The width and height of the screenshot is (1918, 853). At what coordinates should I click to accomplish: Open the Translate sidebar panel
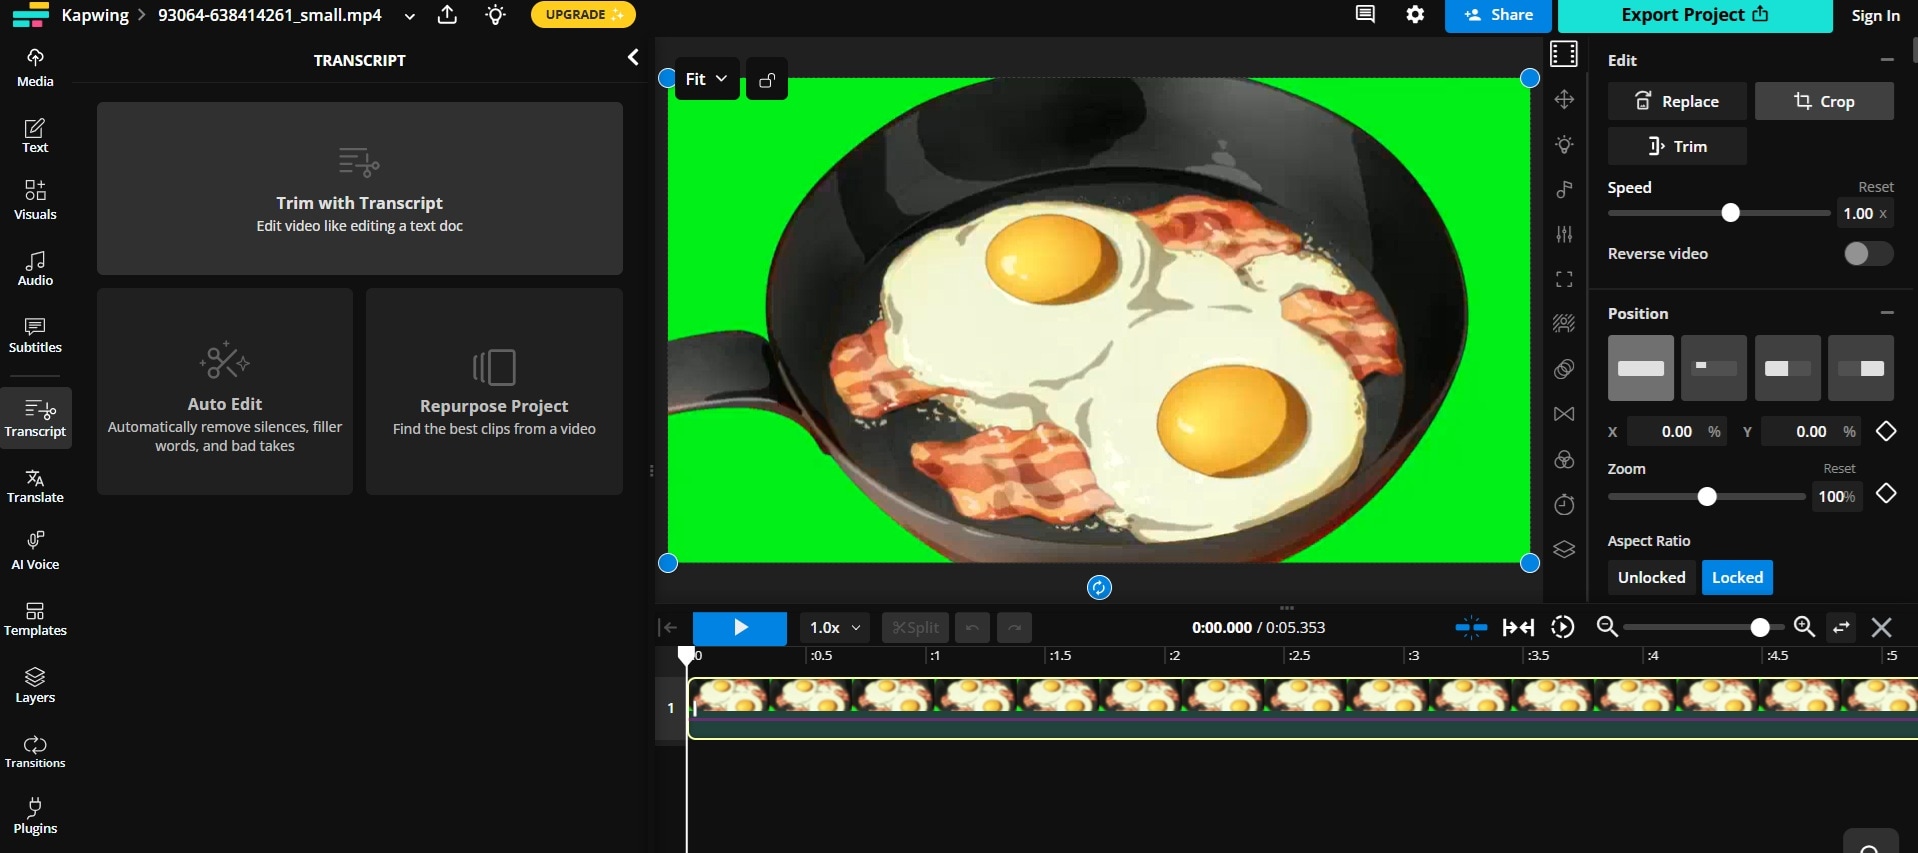pyautogui.click(x=35, y=486)
